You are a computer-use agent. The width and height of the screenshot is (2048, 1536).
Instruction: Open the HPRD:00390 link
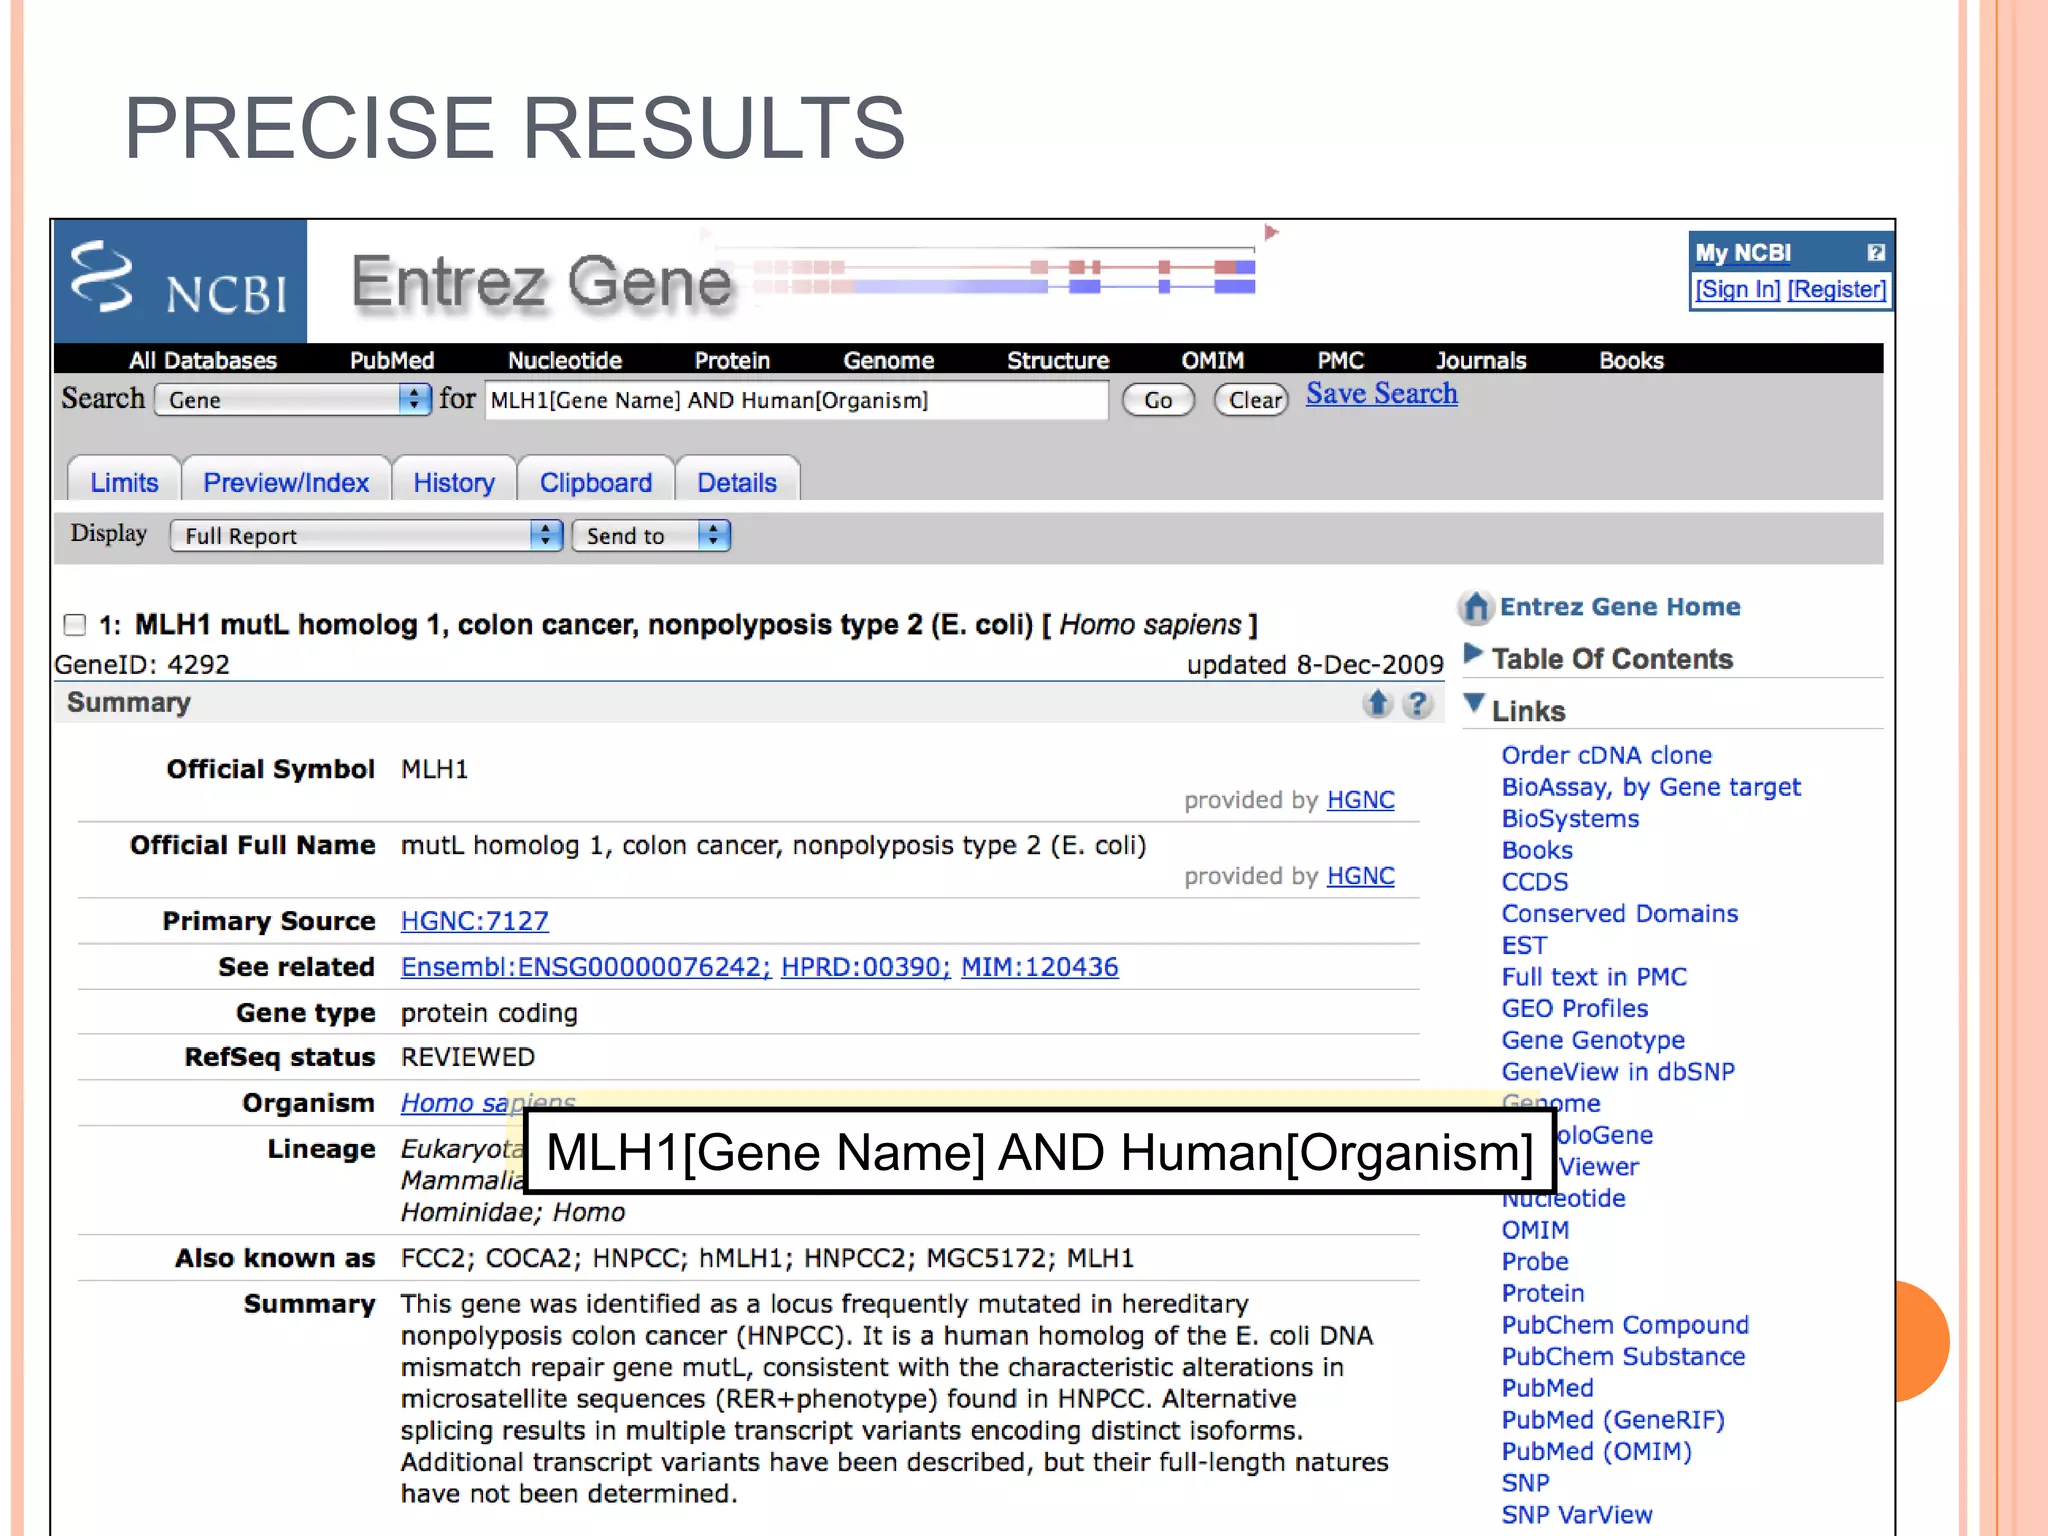(866, 967)
